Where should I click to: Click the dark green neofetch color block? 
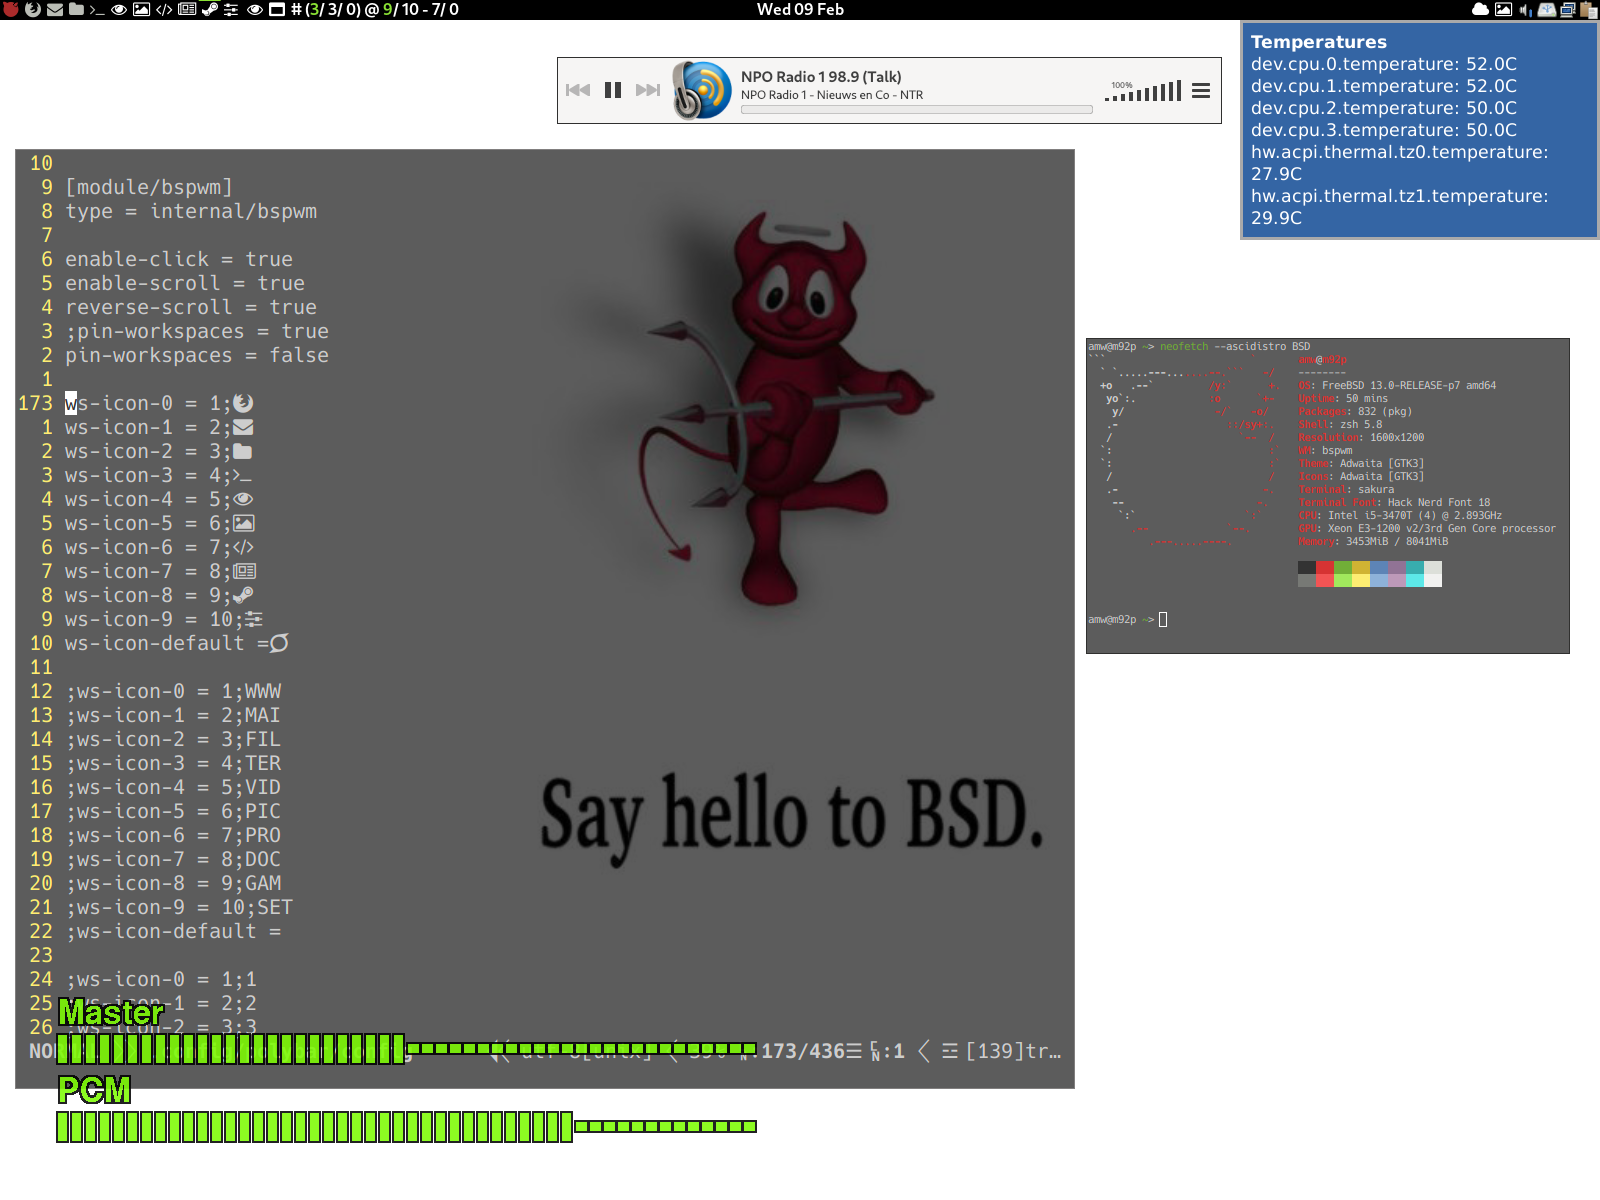pos(1342,568)
